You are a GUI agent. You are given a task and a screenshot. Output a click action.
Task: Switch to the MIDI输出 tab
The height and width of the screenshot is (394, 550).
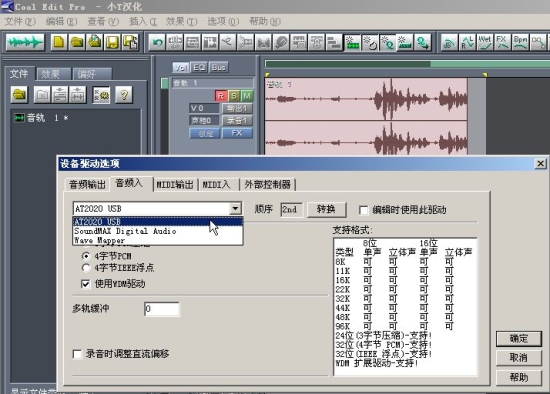pyautogui.click(x=175, y=185)
